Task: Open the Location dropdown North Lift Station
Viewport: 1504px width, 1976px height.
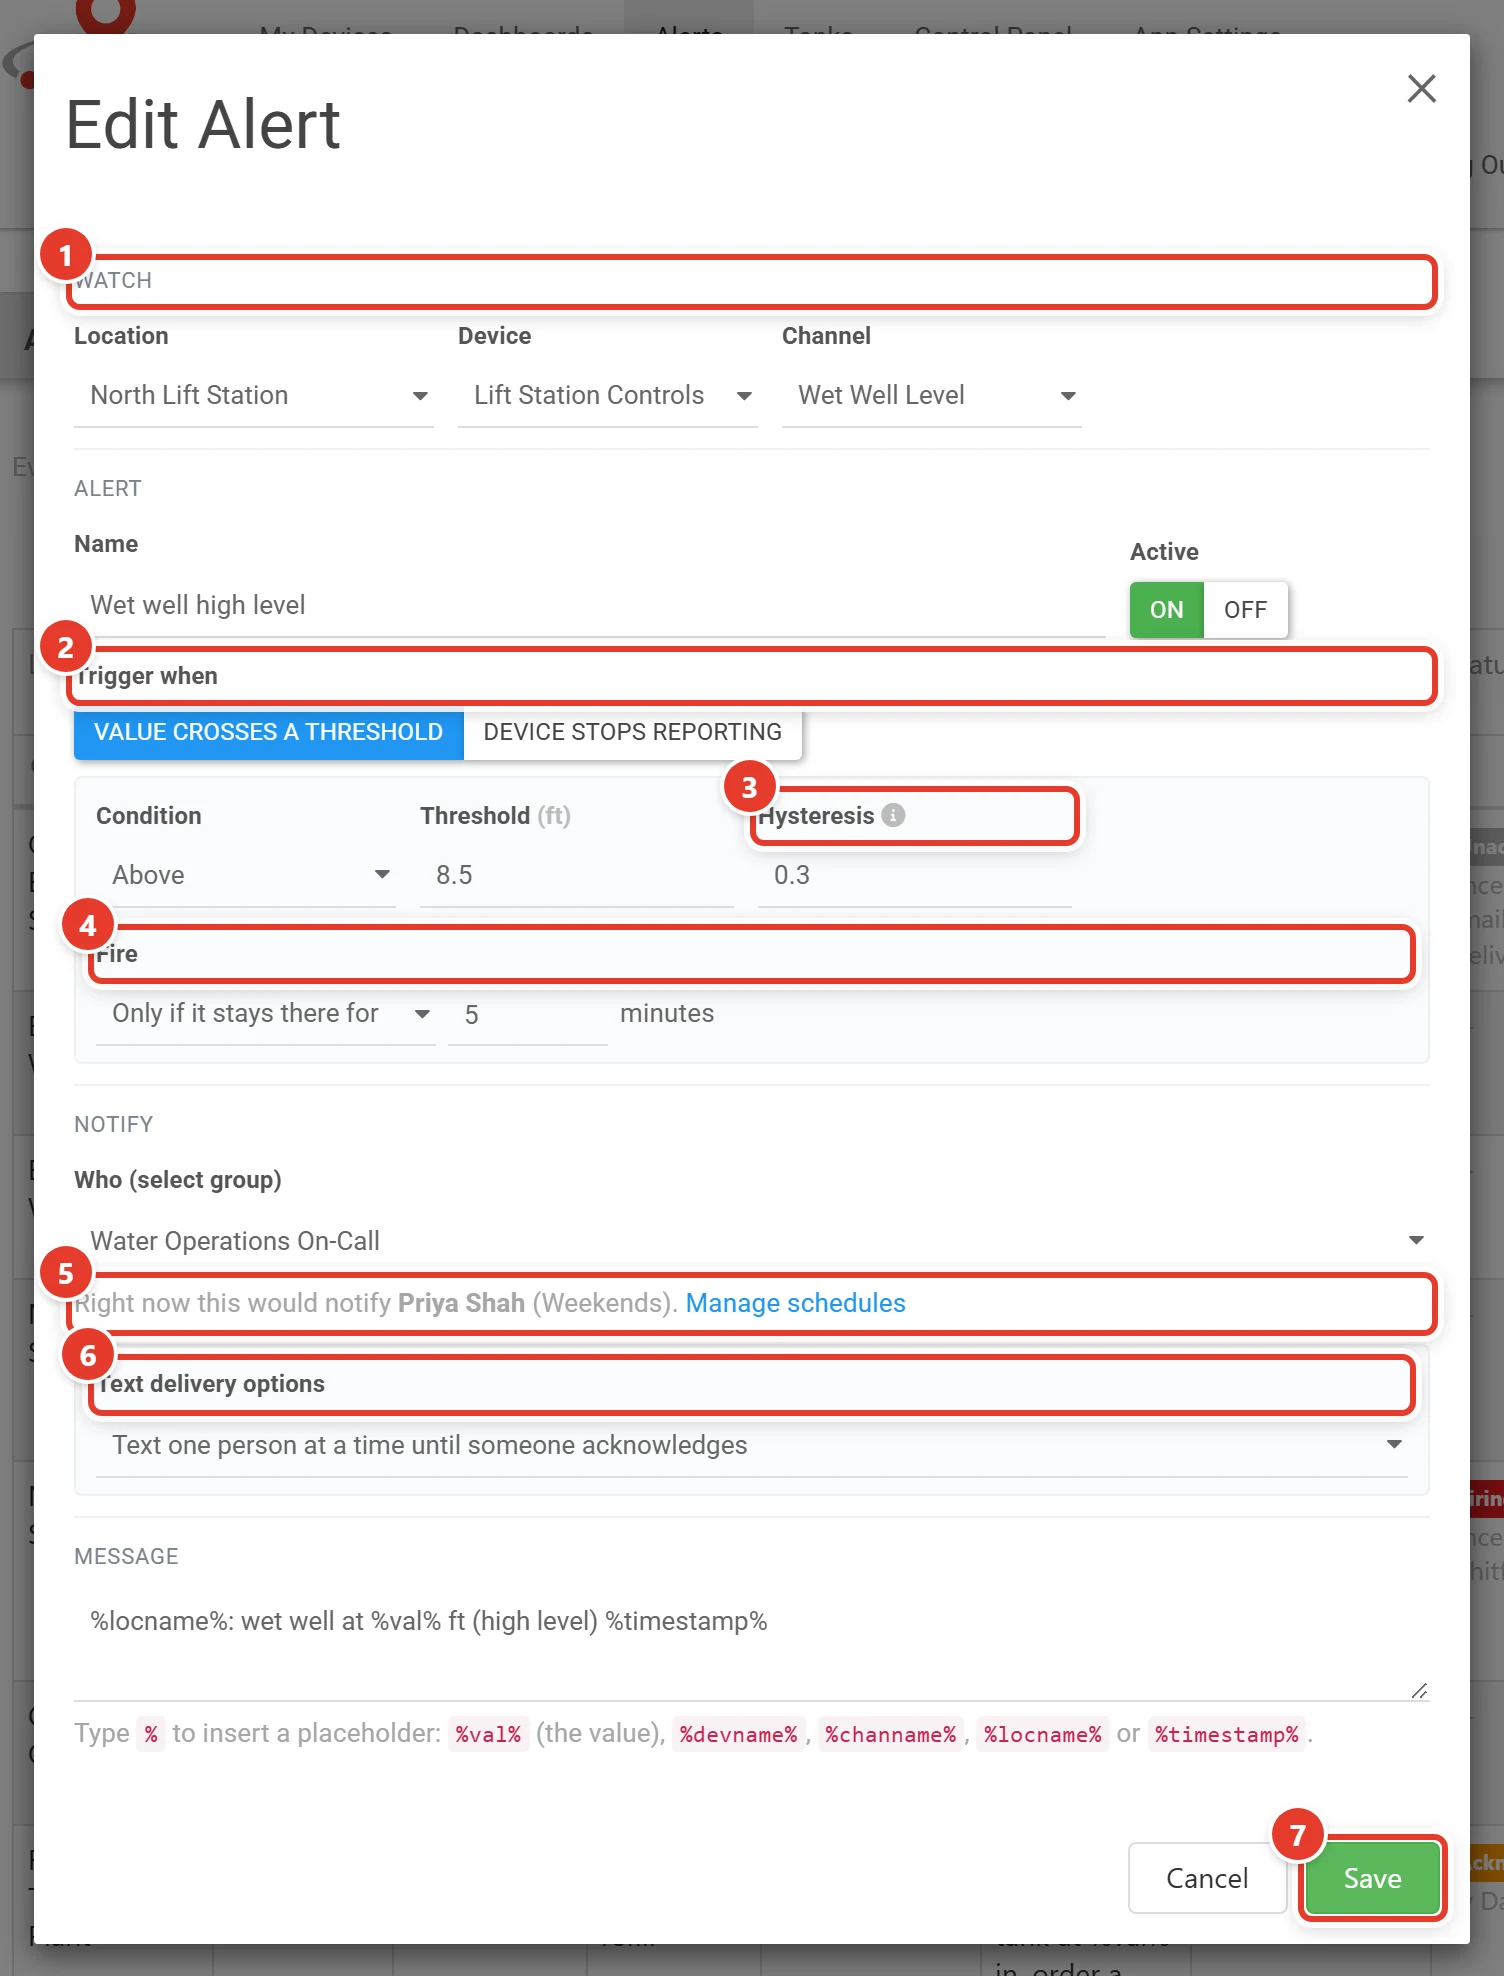Action: tap(254, 396)
